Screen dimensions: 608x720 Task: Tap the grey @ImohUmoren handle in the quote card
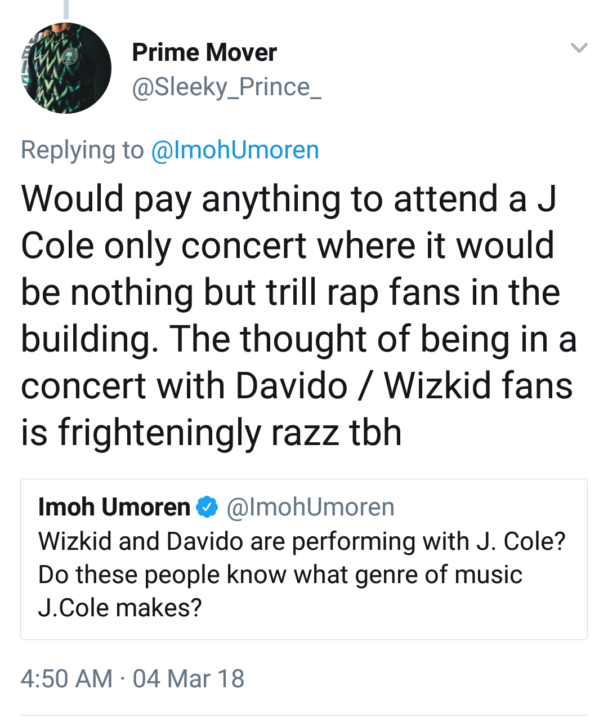(x=310, y=507)
